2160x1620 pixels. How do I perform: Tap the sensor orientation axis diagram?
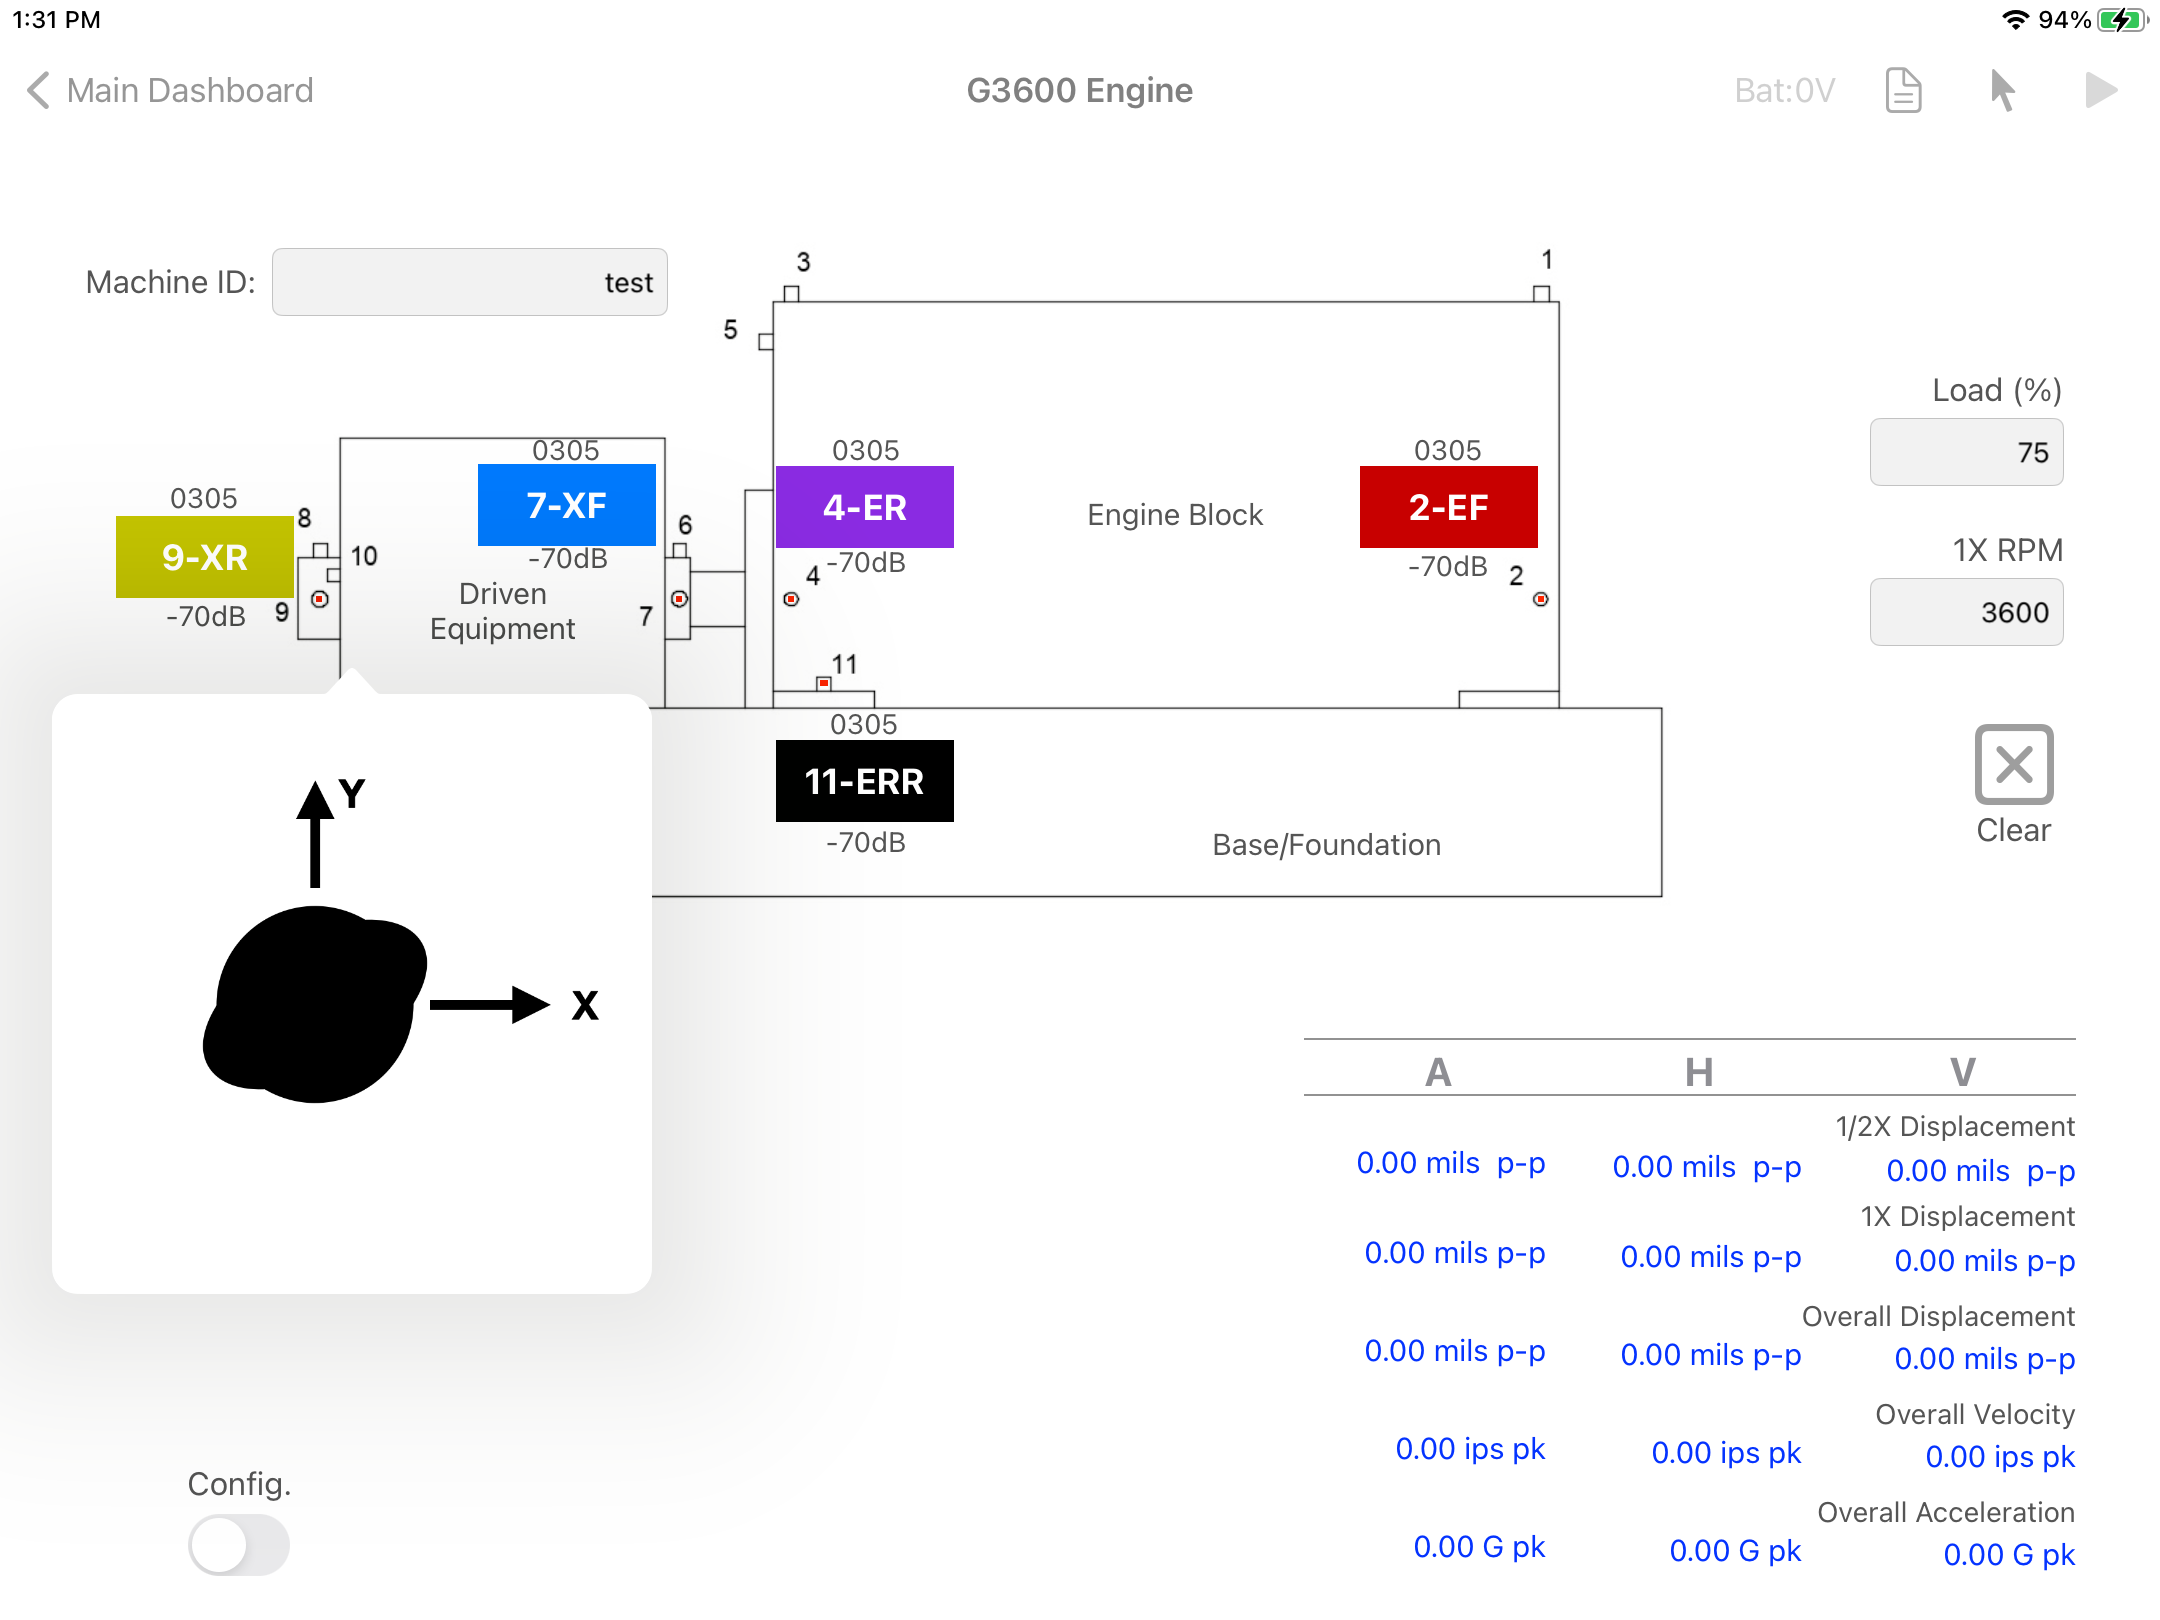(x=400, y=940)
